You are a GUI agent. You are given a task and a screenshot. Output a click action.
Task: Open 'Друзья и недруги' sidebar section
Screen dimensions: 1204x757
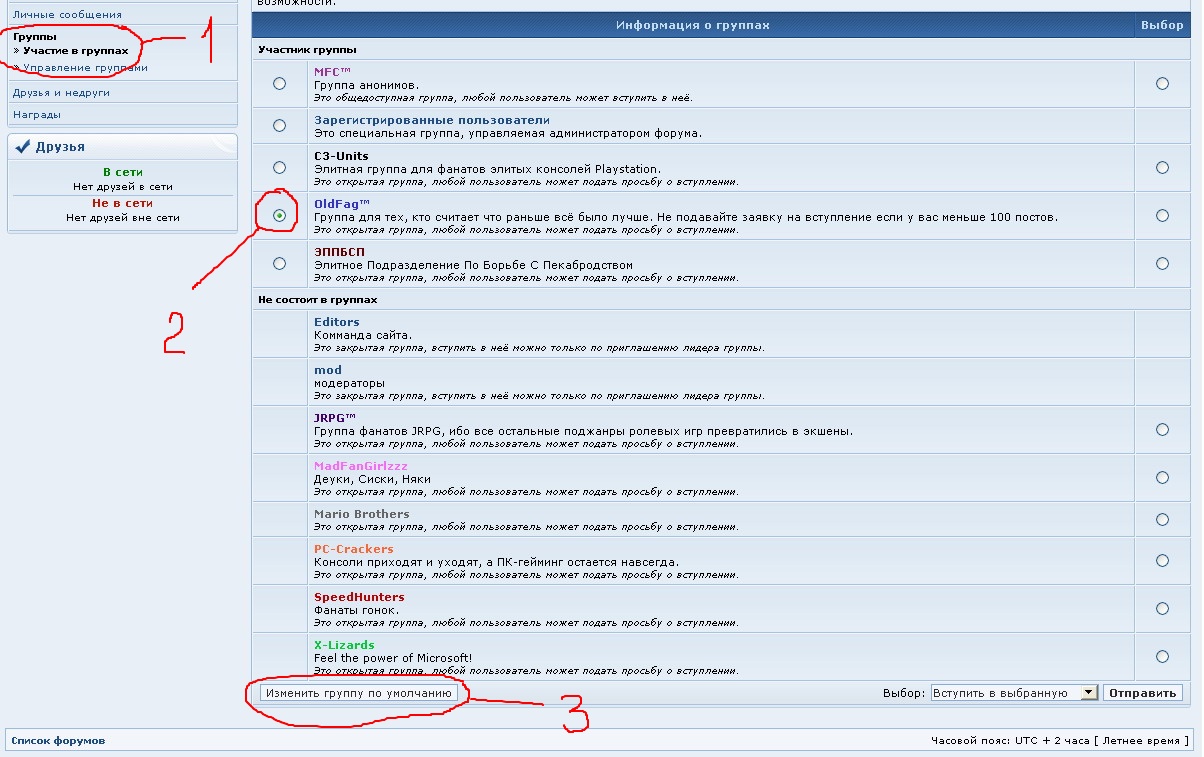click(61, 92)
